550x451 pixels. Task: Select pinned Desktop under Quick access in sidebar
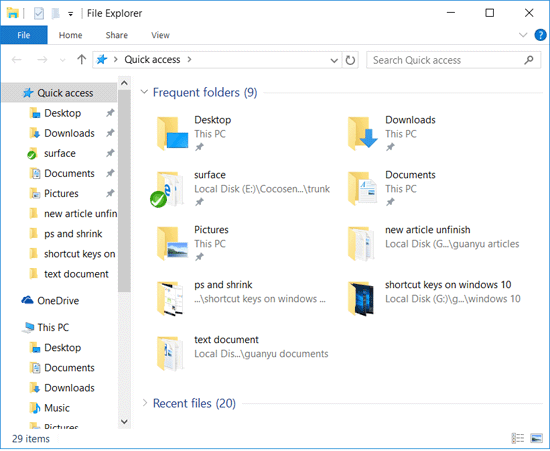coord(62,113)
